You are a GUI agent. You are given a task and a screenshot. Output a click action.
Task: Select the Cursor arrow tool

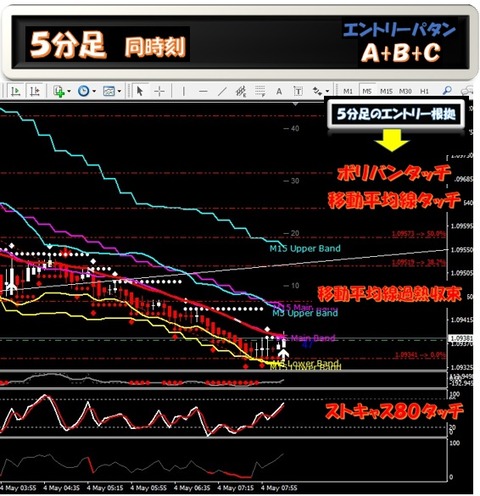140,91
